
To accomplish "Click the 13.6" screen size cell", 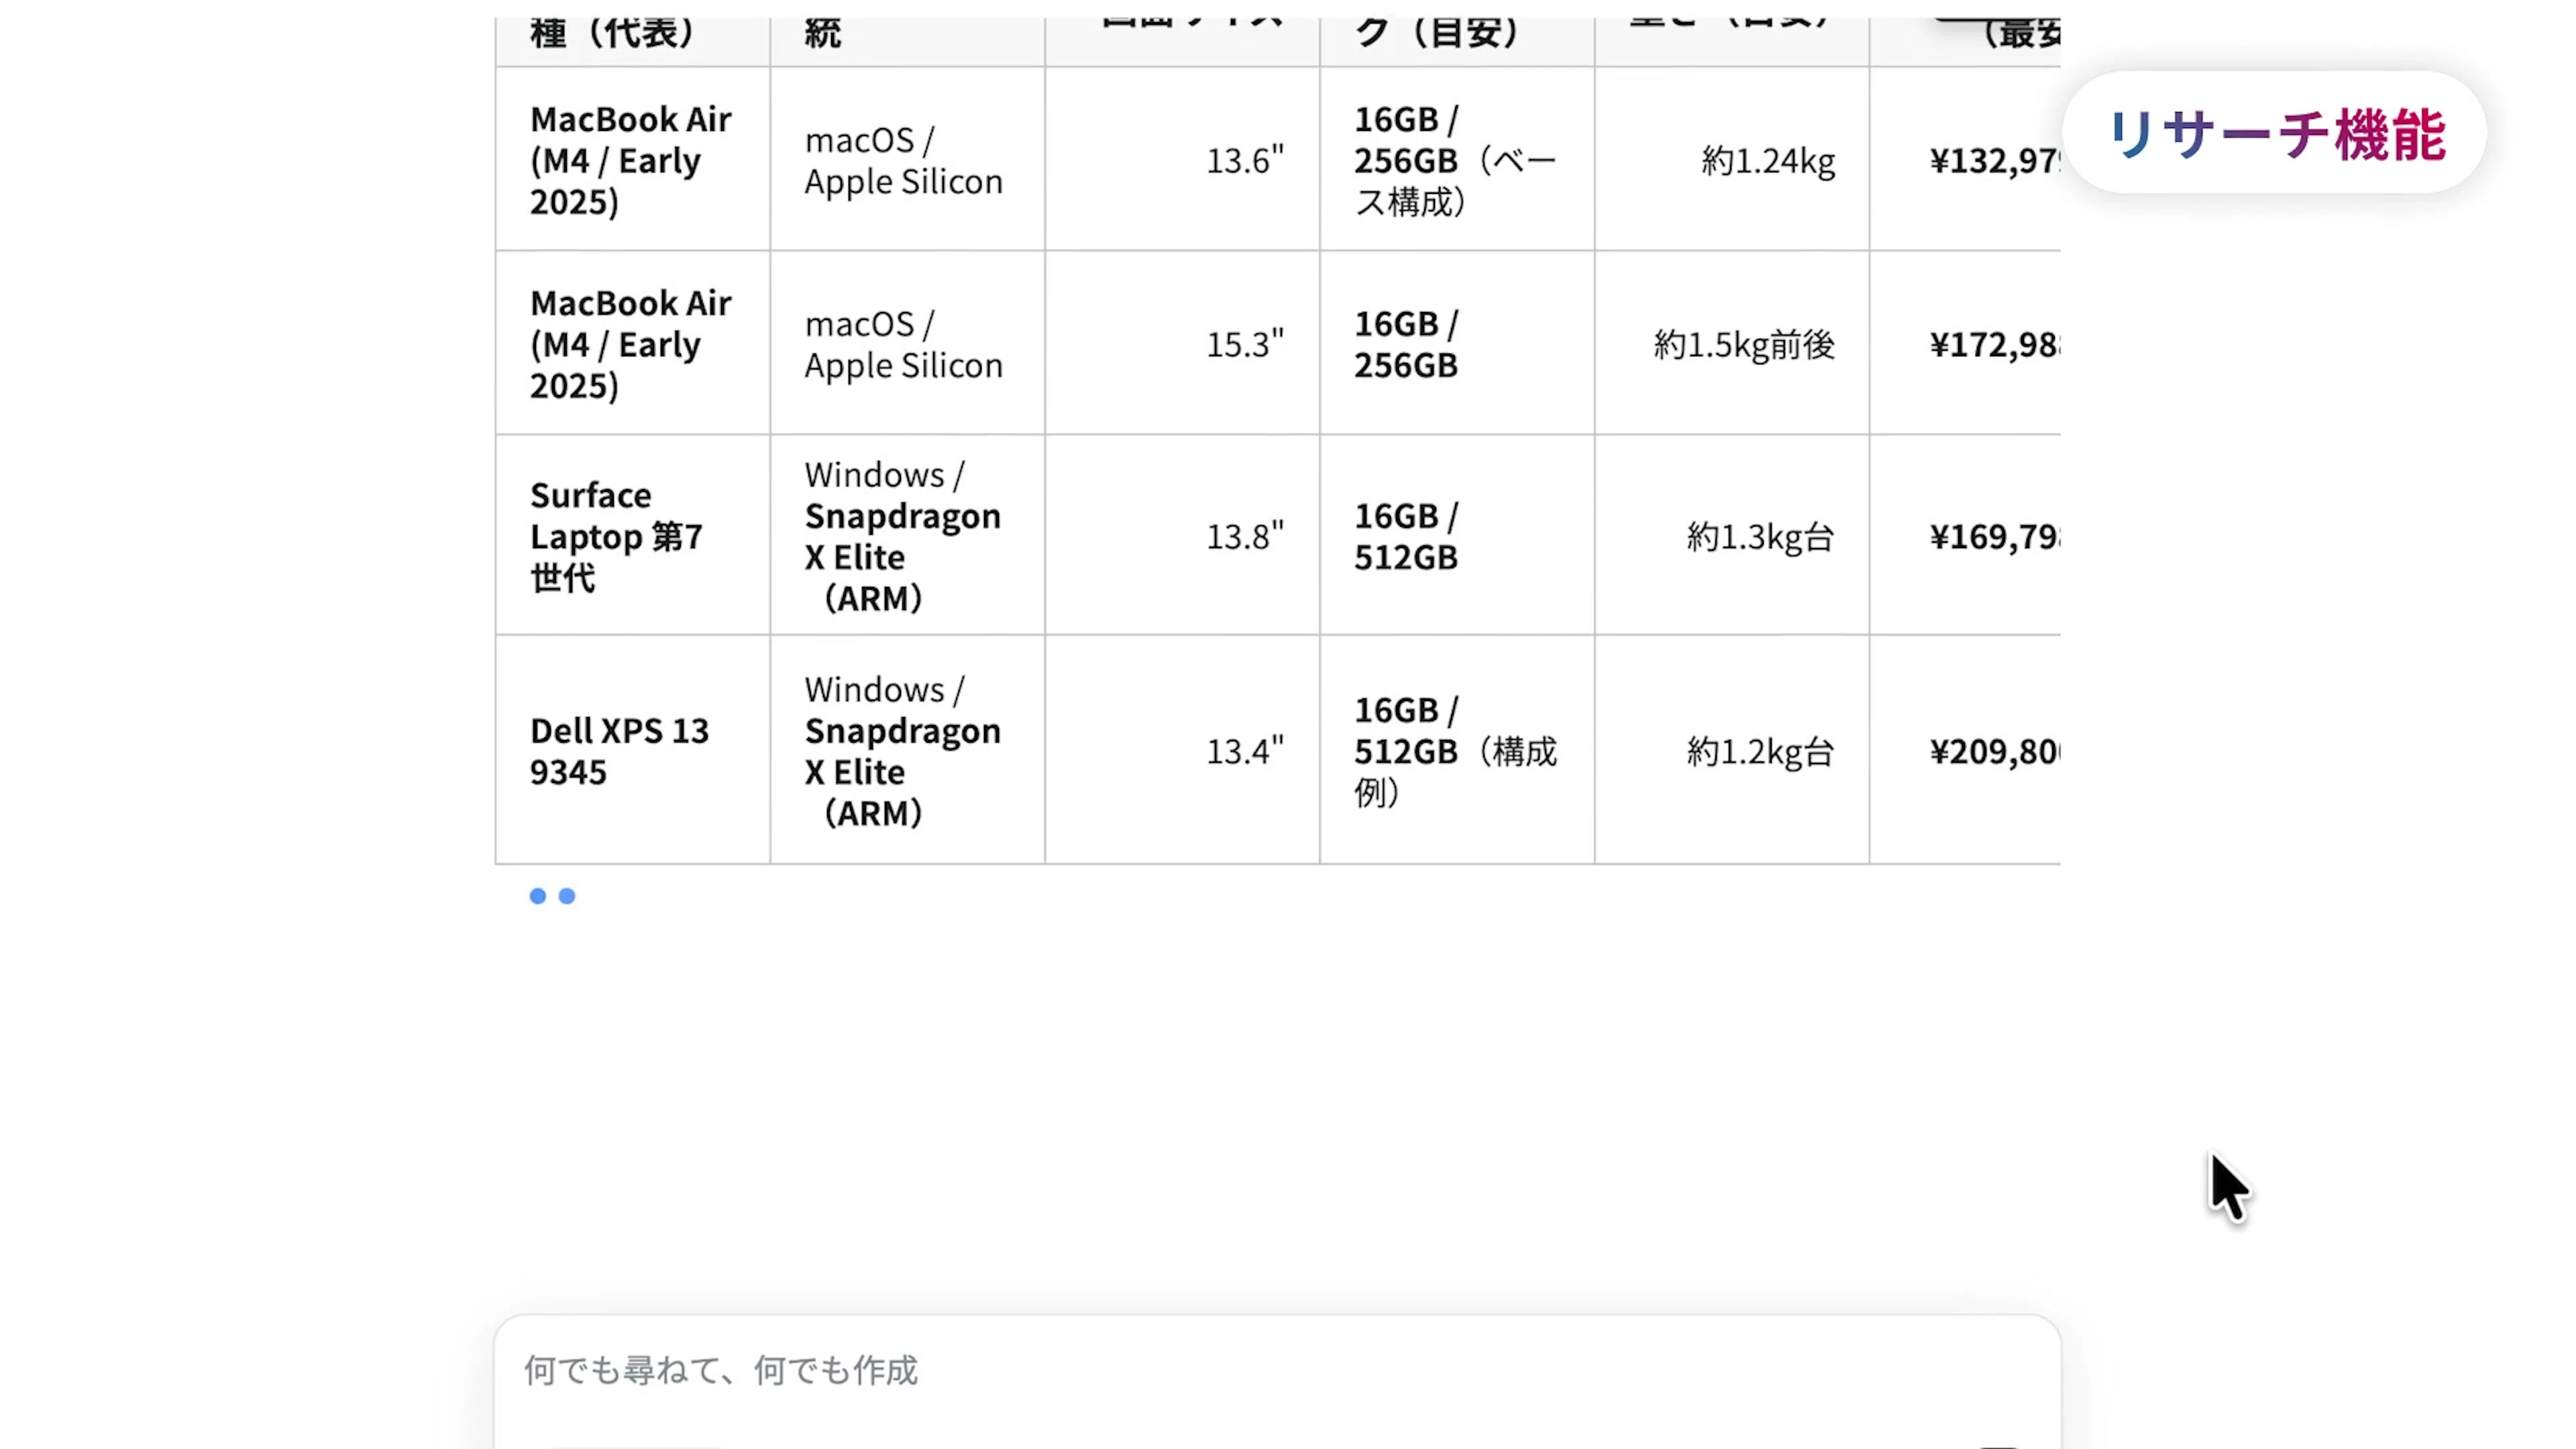I will 1244,160.
